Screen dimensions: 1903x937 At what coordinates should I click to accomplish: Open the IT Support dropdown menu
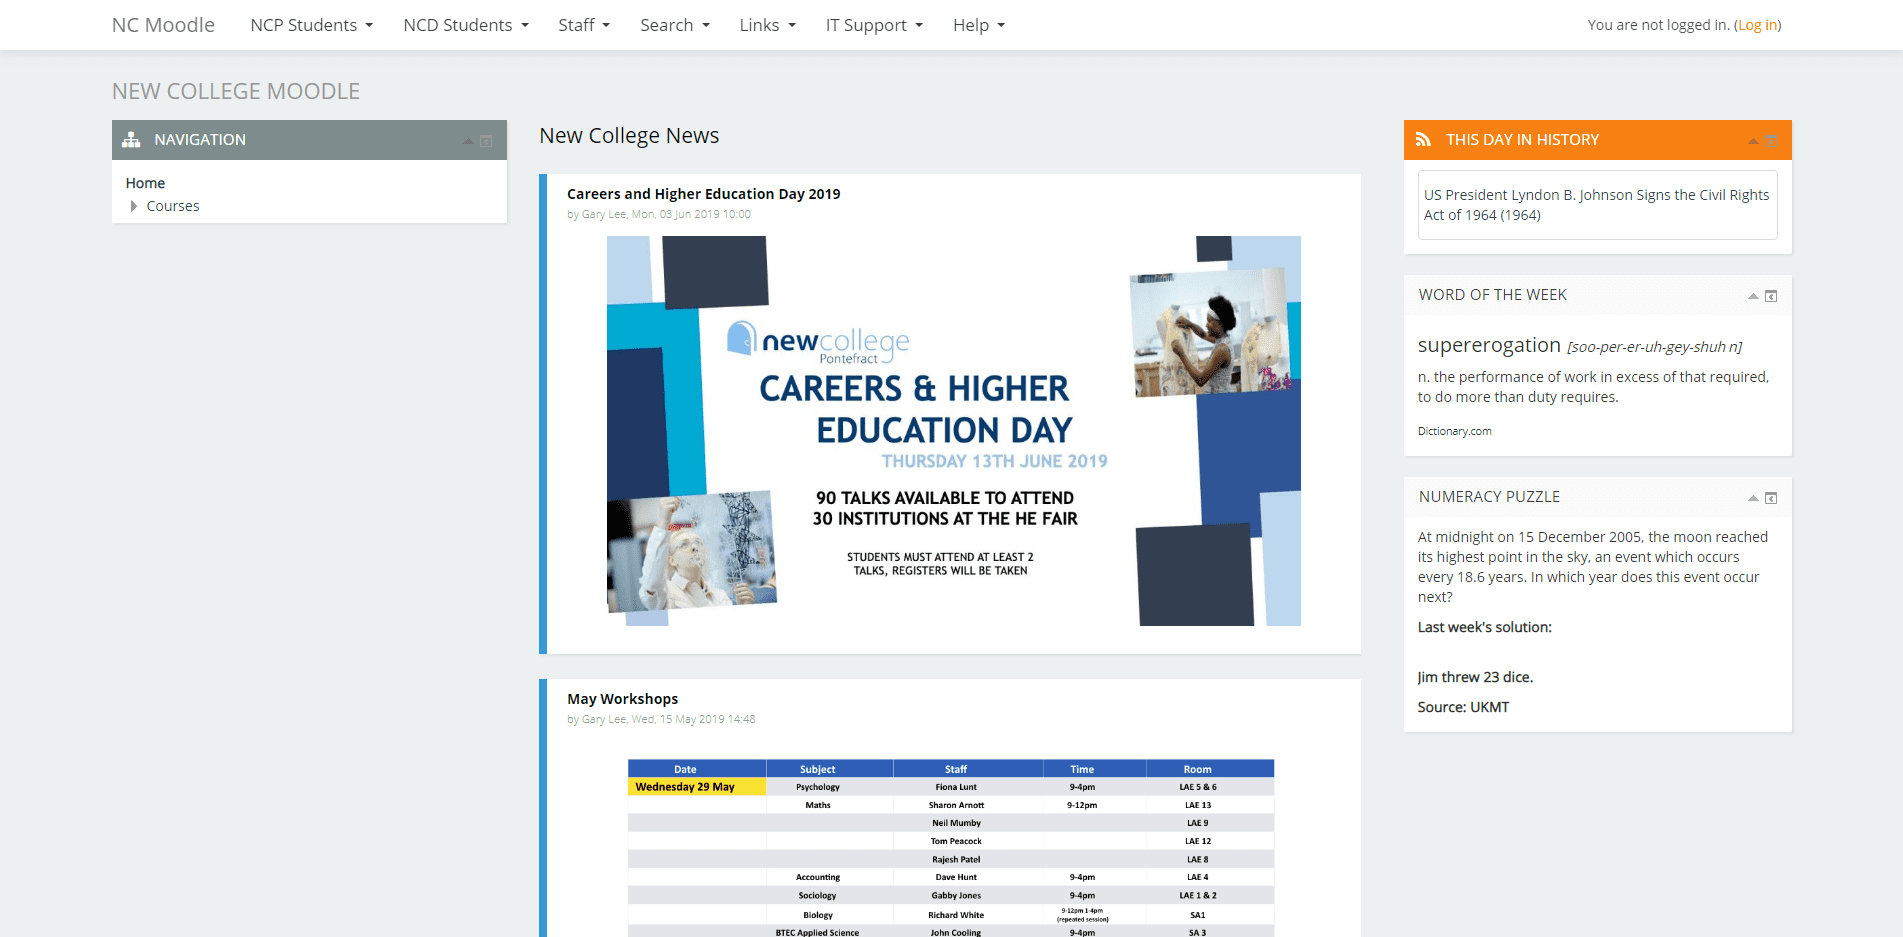click(x=874, y=25)
